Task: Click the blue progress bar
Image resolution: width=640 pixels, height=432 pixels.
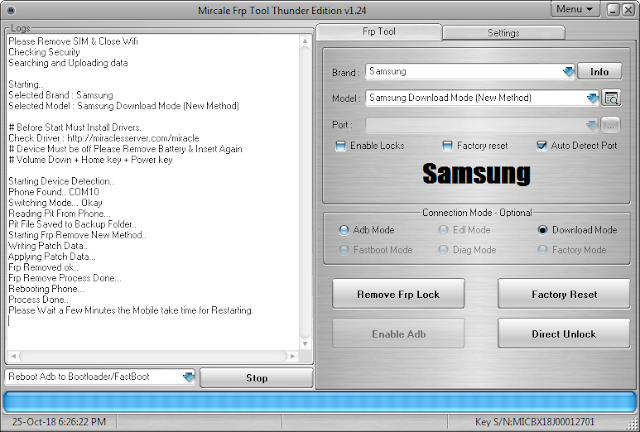Action: pyautogui.click(x=320, y=402)
